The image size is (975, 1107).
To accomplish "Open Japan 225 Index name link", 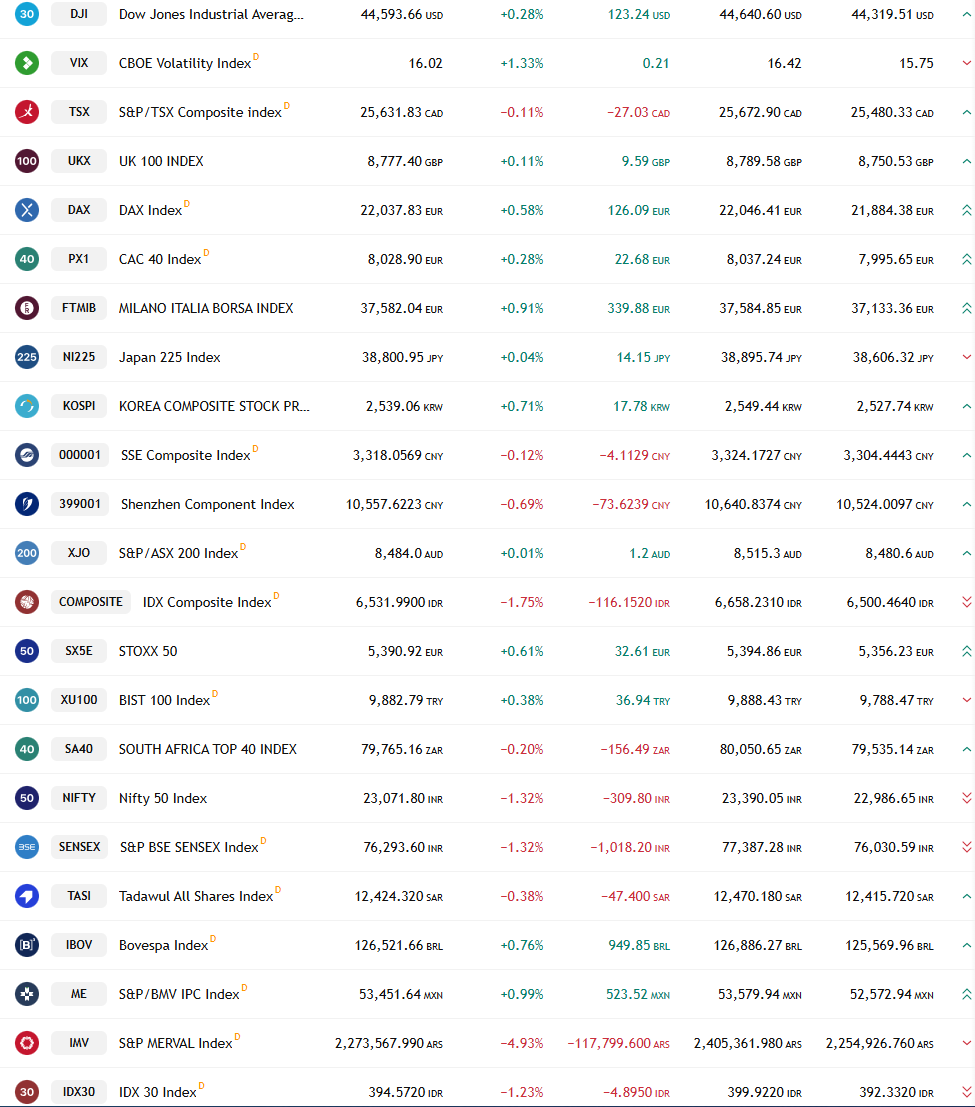I will pos(169,357).
